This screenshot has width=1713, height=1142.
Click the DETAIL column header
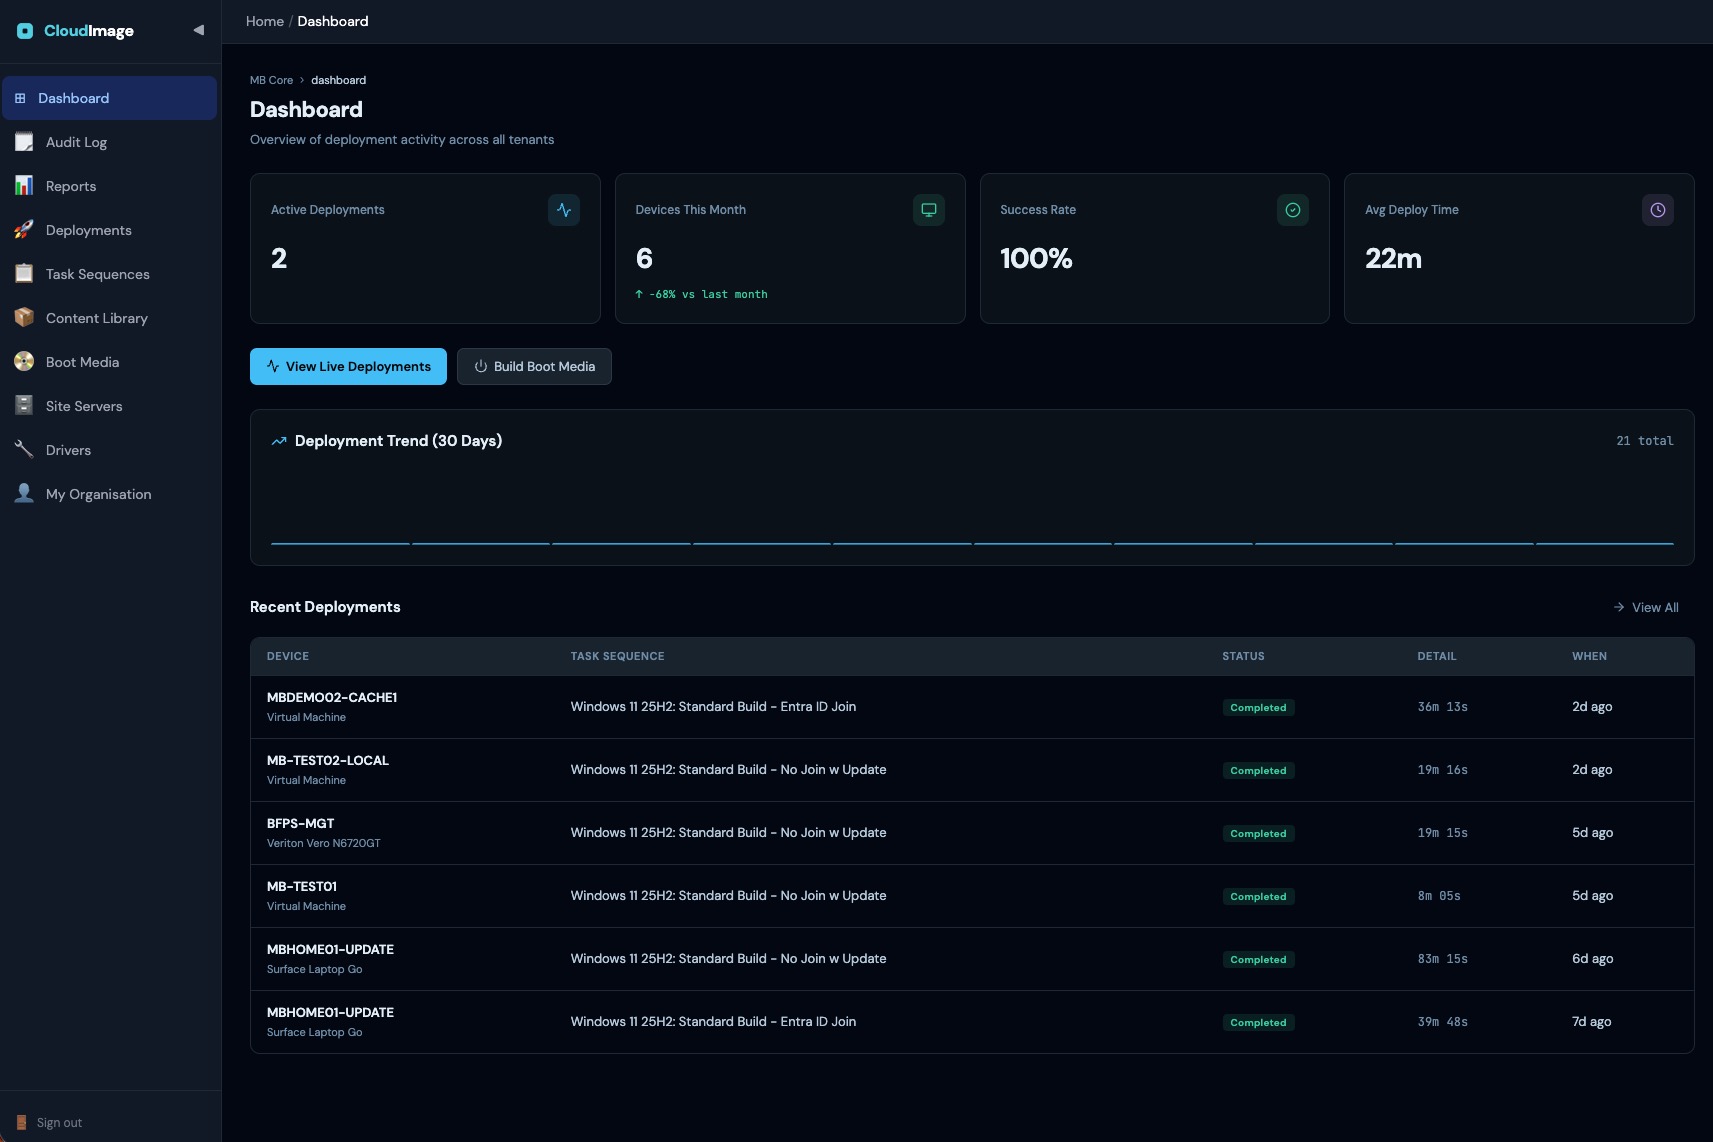click(x=1437, y=656)
